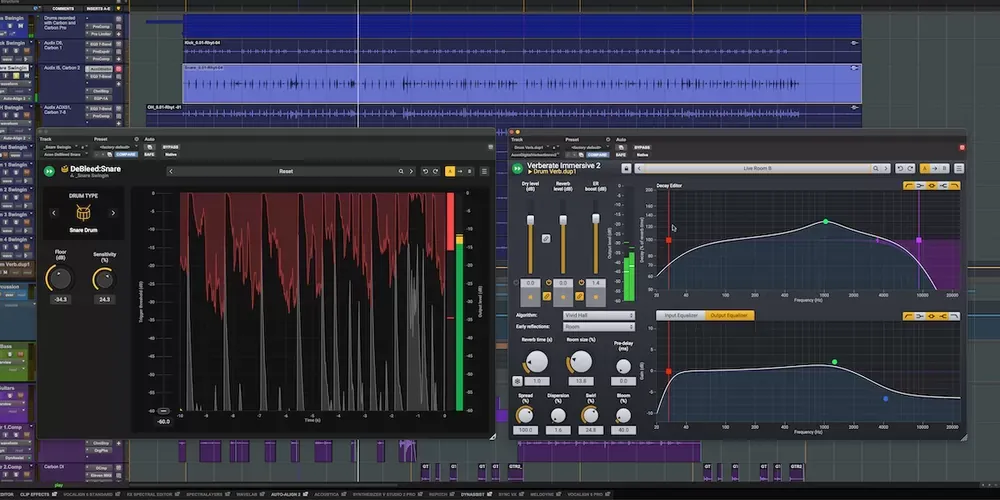
Task: Switch to Input Equalizer tab
Action: [680, 316]
